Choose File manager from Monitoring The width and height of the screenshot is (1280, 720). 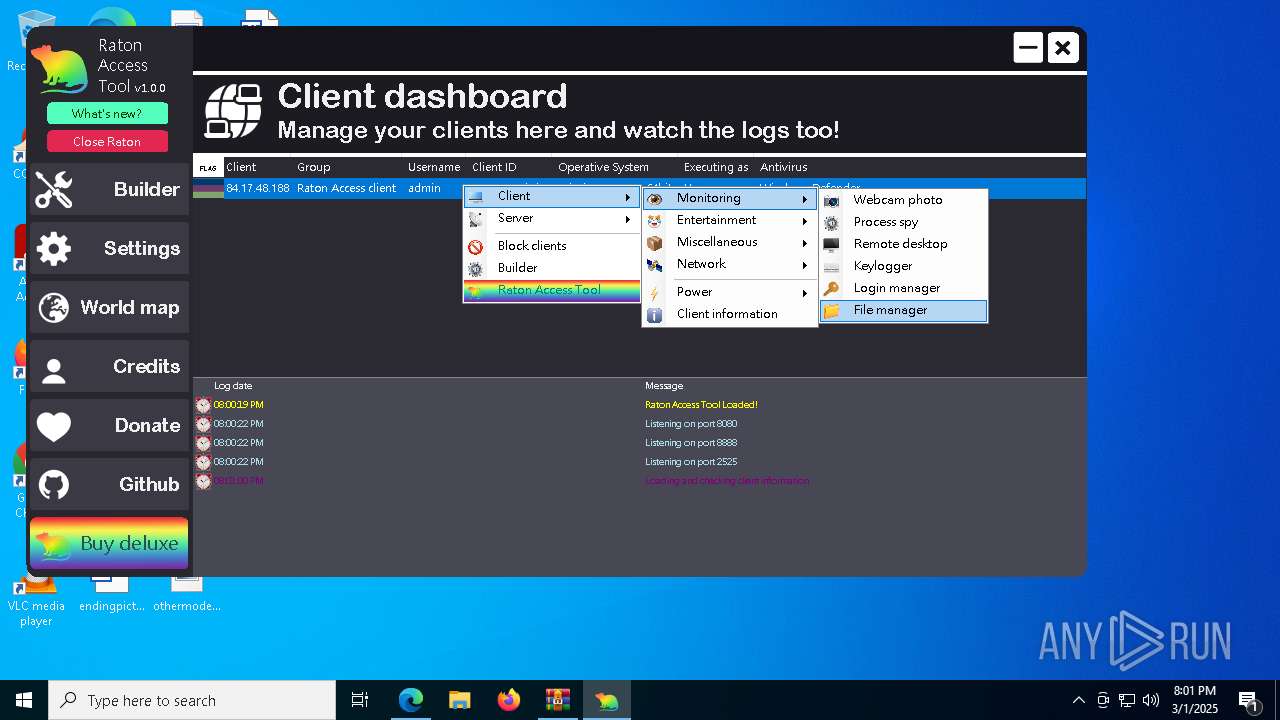point(904,310)
